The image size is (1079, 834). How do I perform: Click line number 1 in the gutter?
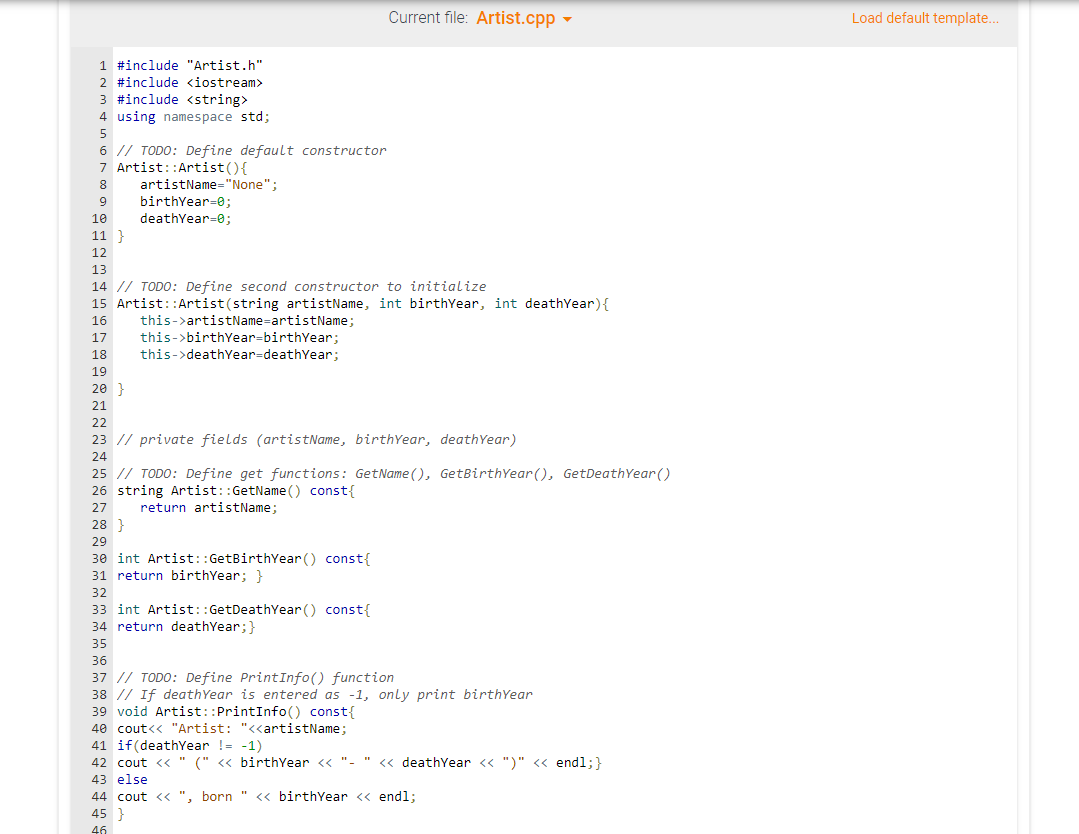[x=103, y=65]
